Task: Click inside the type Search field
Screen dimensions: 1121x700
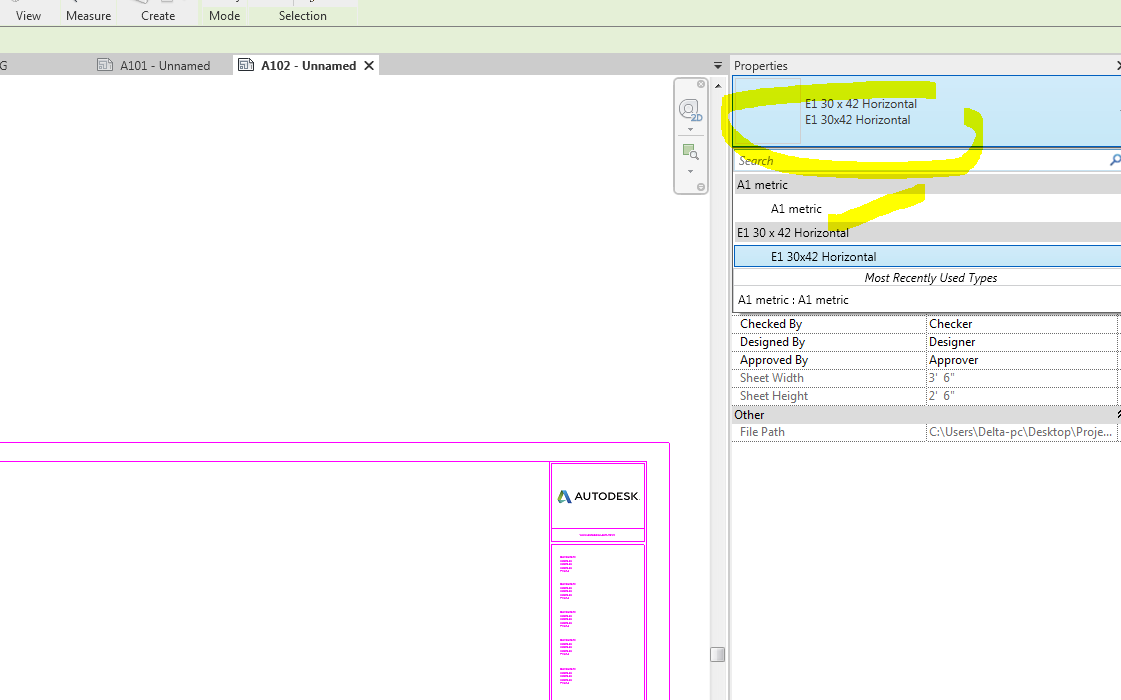Action: point(900,160)
